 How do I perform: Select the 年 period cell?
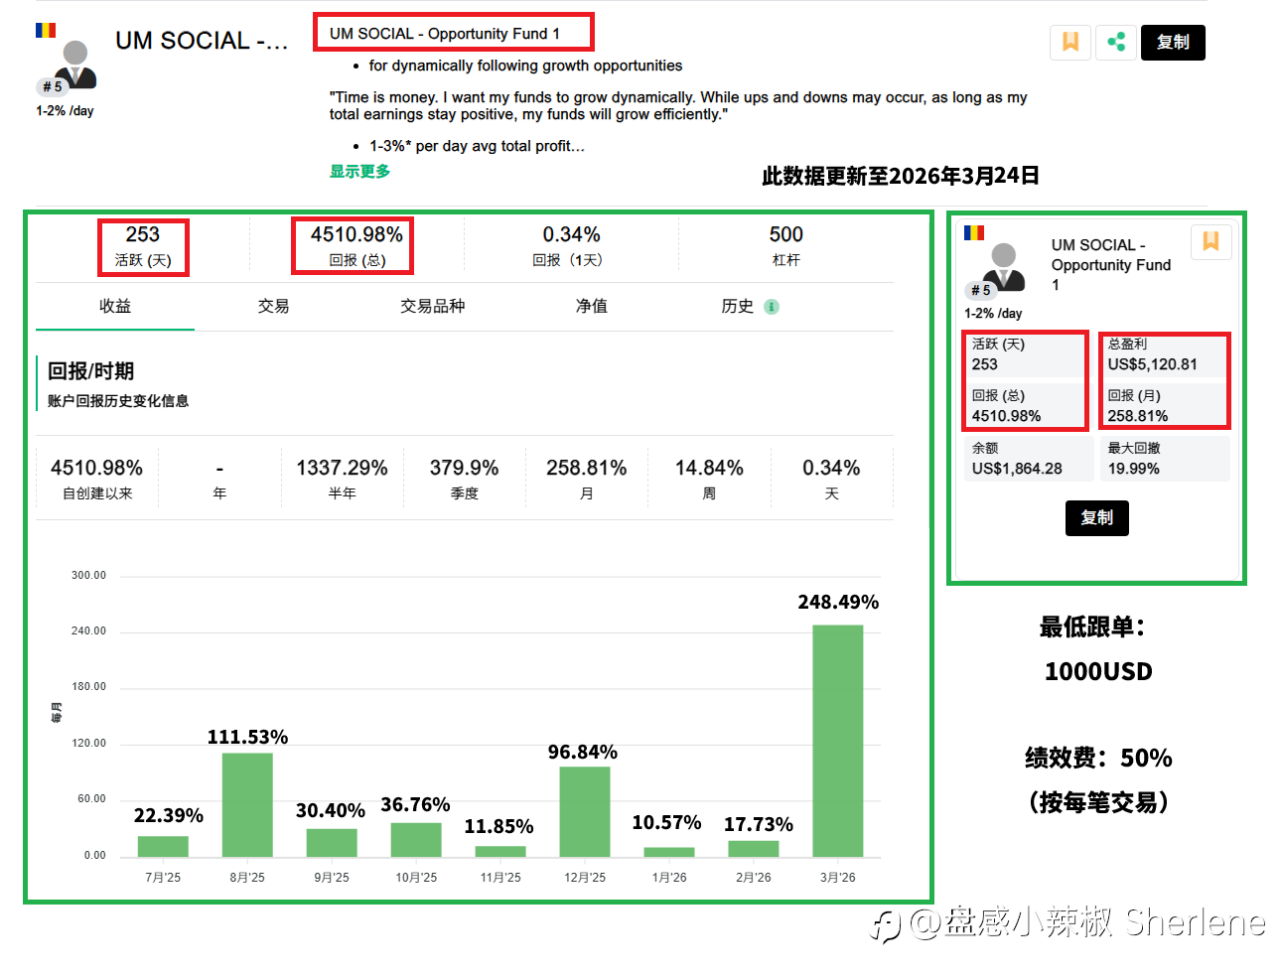(219, 479)
